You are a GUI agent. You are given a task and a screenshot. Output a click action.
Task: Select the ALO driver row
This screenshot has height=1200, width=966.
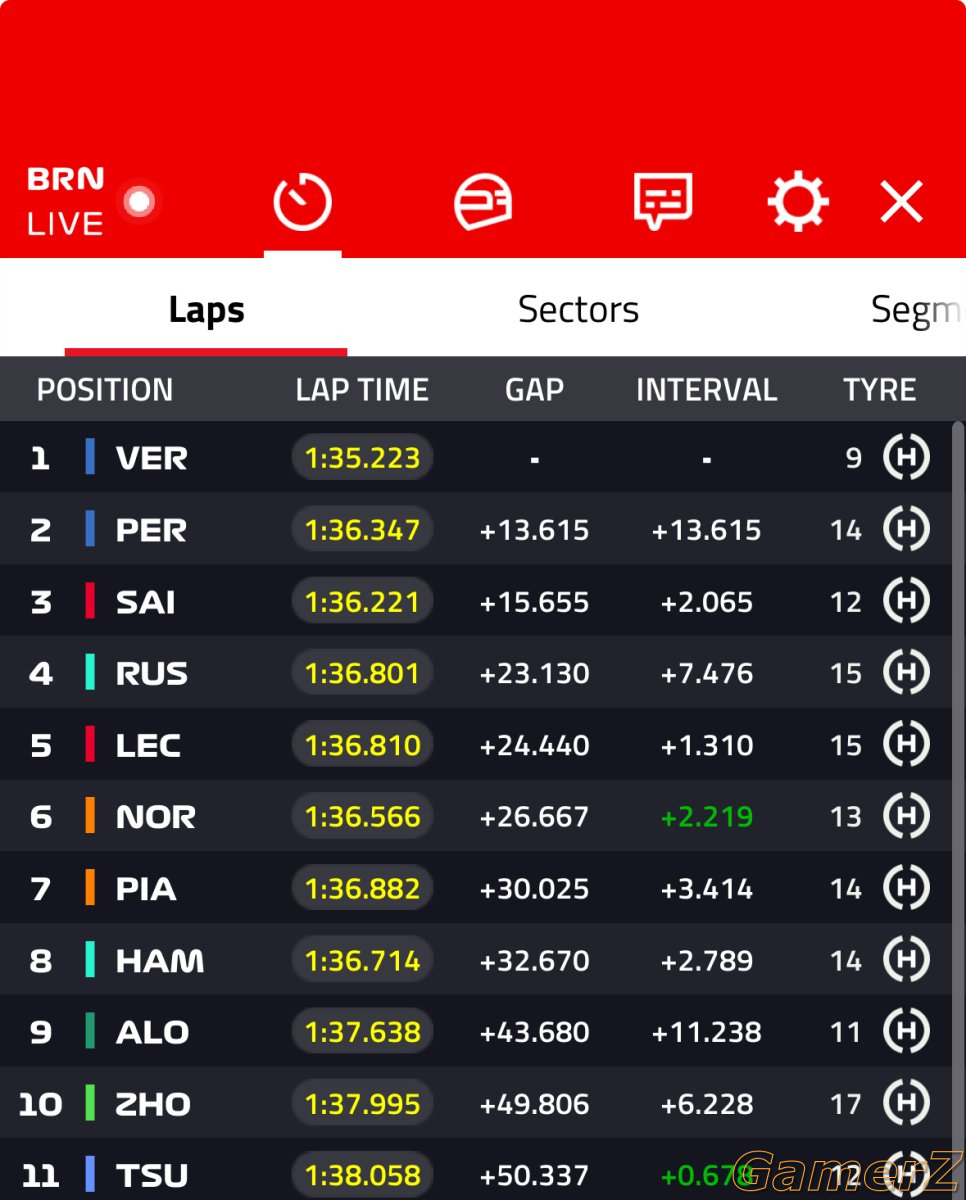[476, 1032]
